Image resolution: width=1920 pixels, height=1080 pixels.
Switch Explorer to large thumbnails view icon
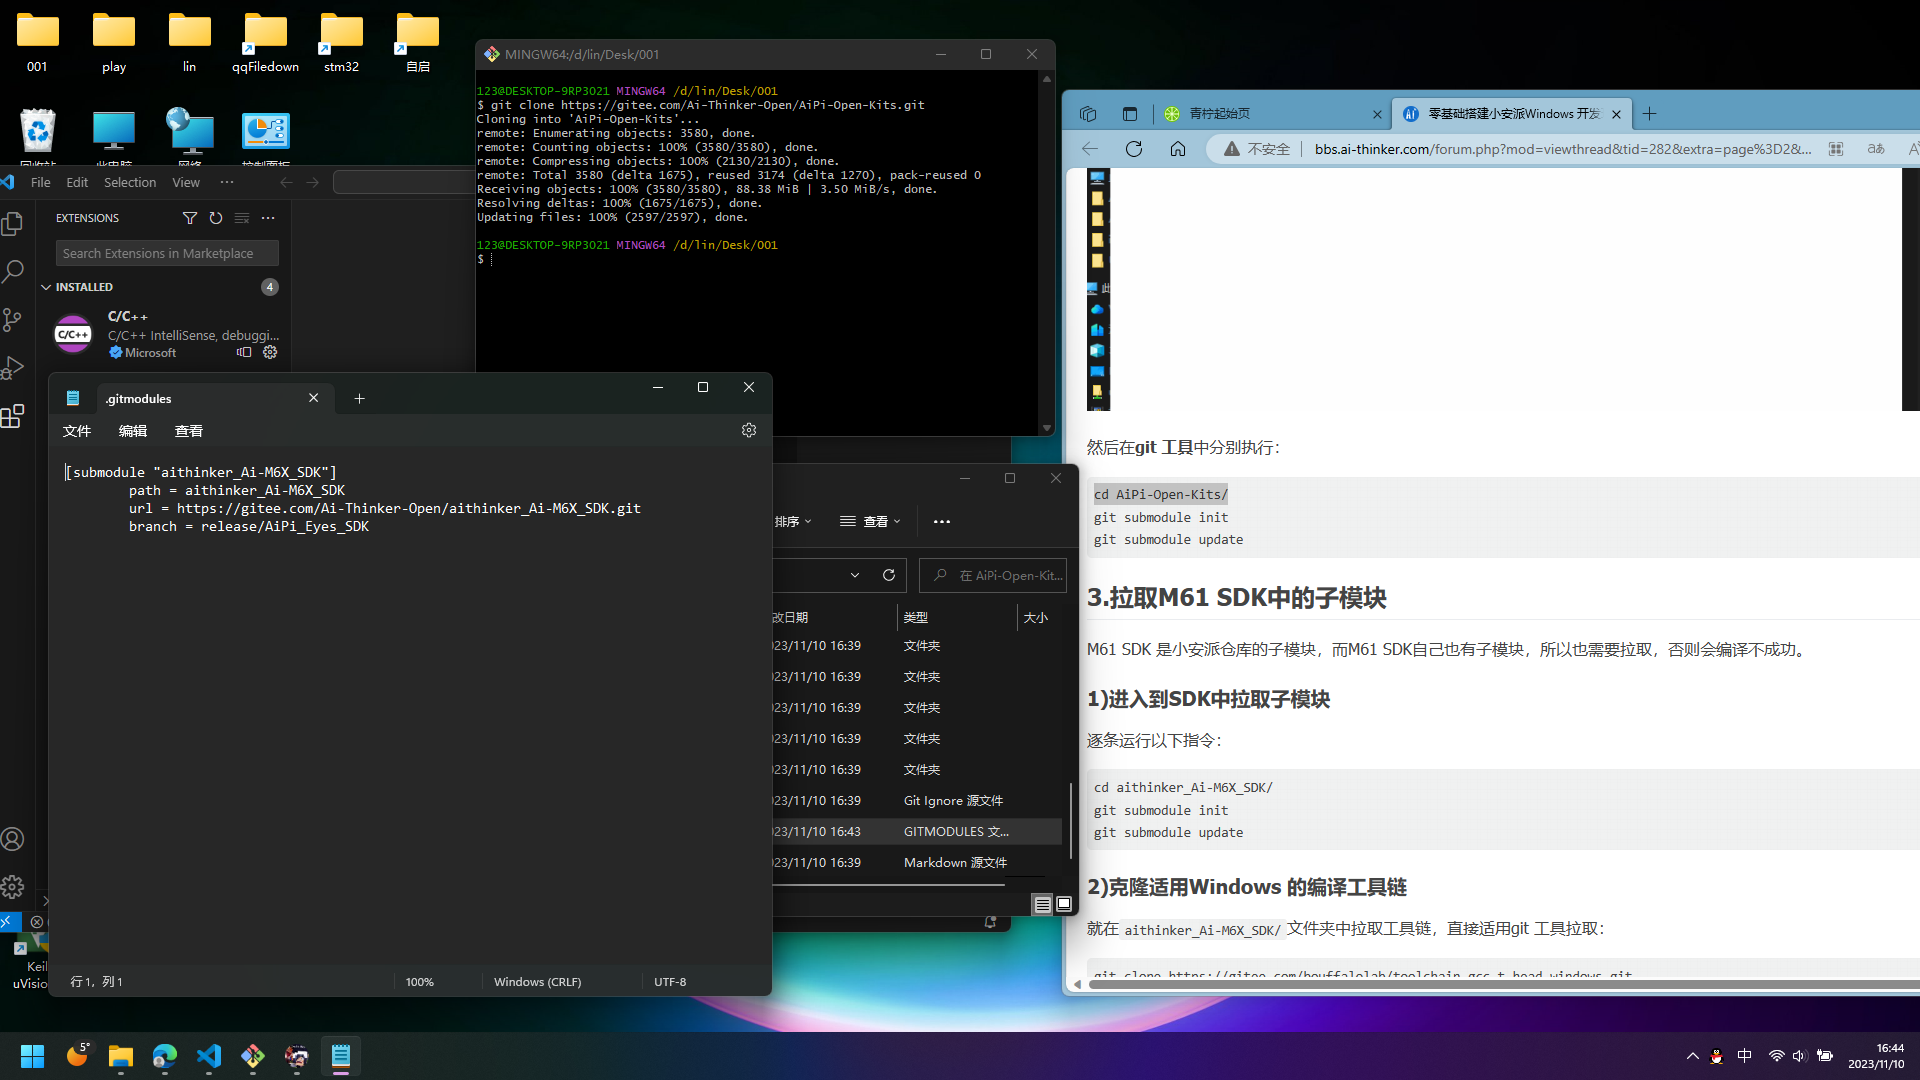click(x=1064, y=904)
